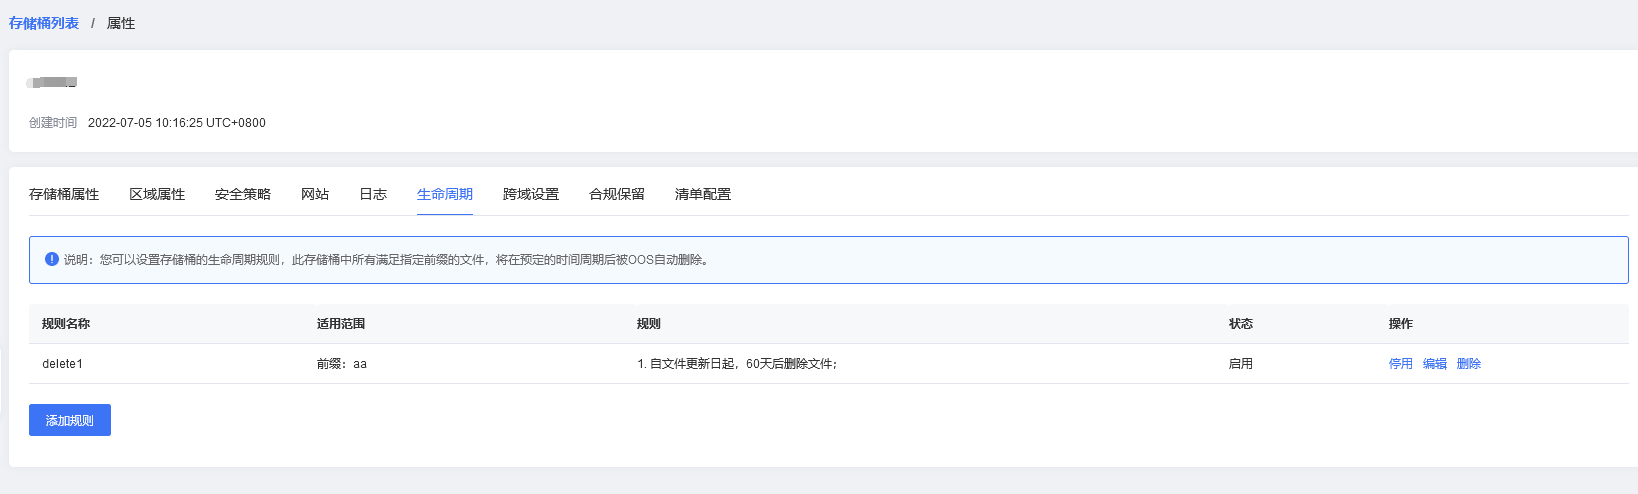Open the 跨域设置 tab
The height and width of the screenshot is (494, 1638).
pos(531,194)
